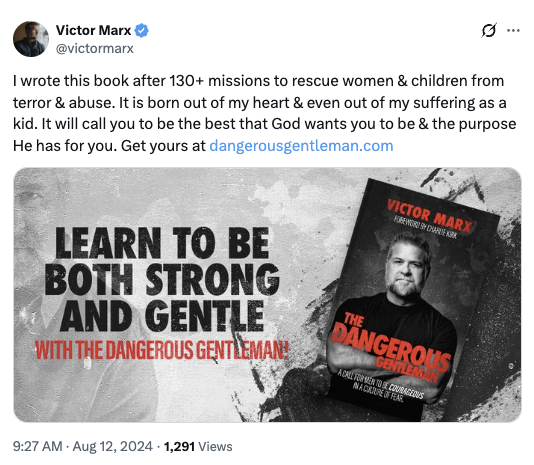Click the headline LEARN TO BE BOTH STRONG
Viewport: 534px width, 465px height.
pos(162,261)
